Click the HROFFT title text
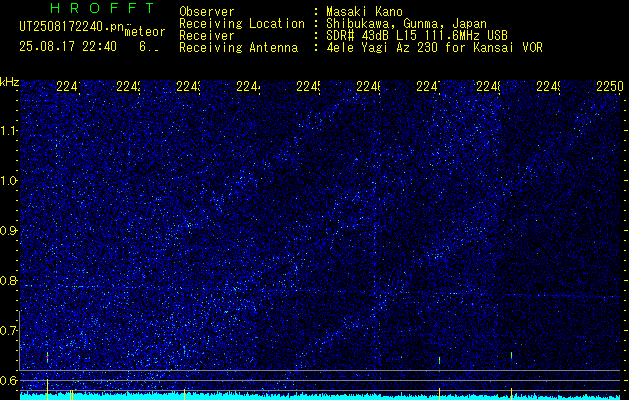629x400 pixels. (102, 8)
